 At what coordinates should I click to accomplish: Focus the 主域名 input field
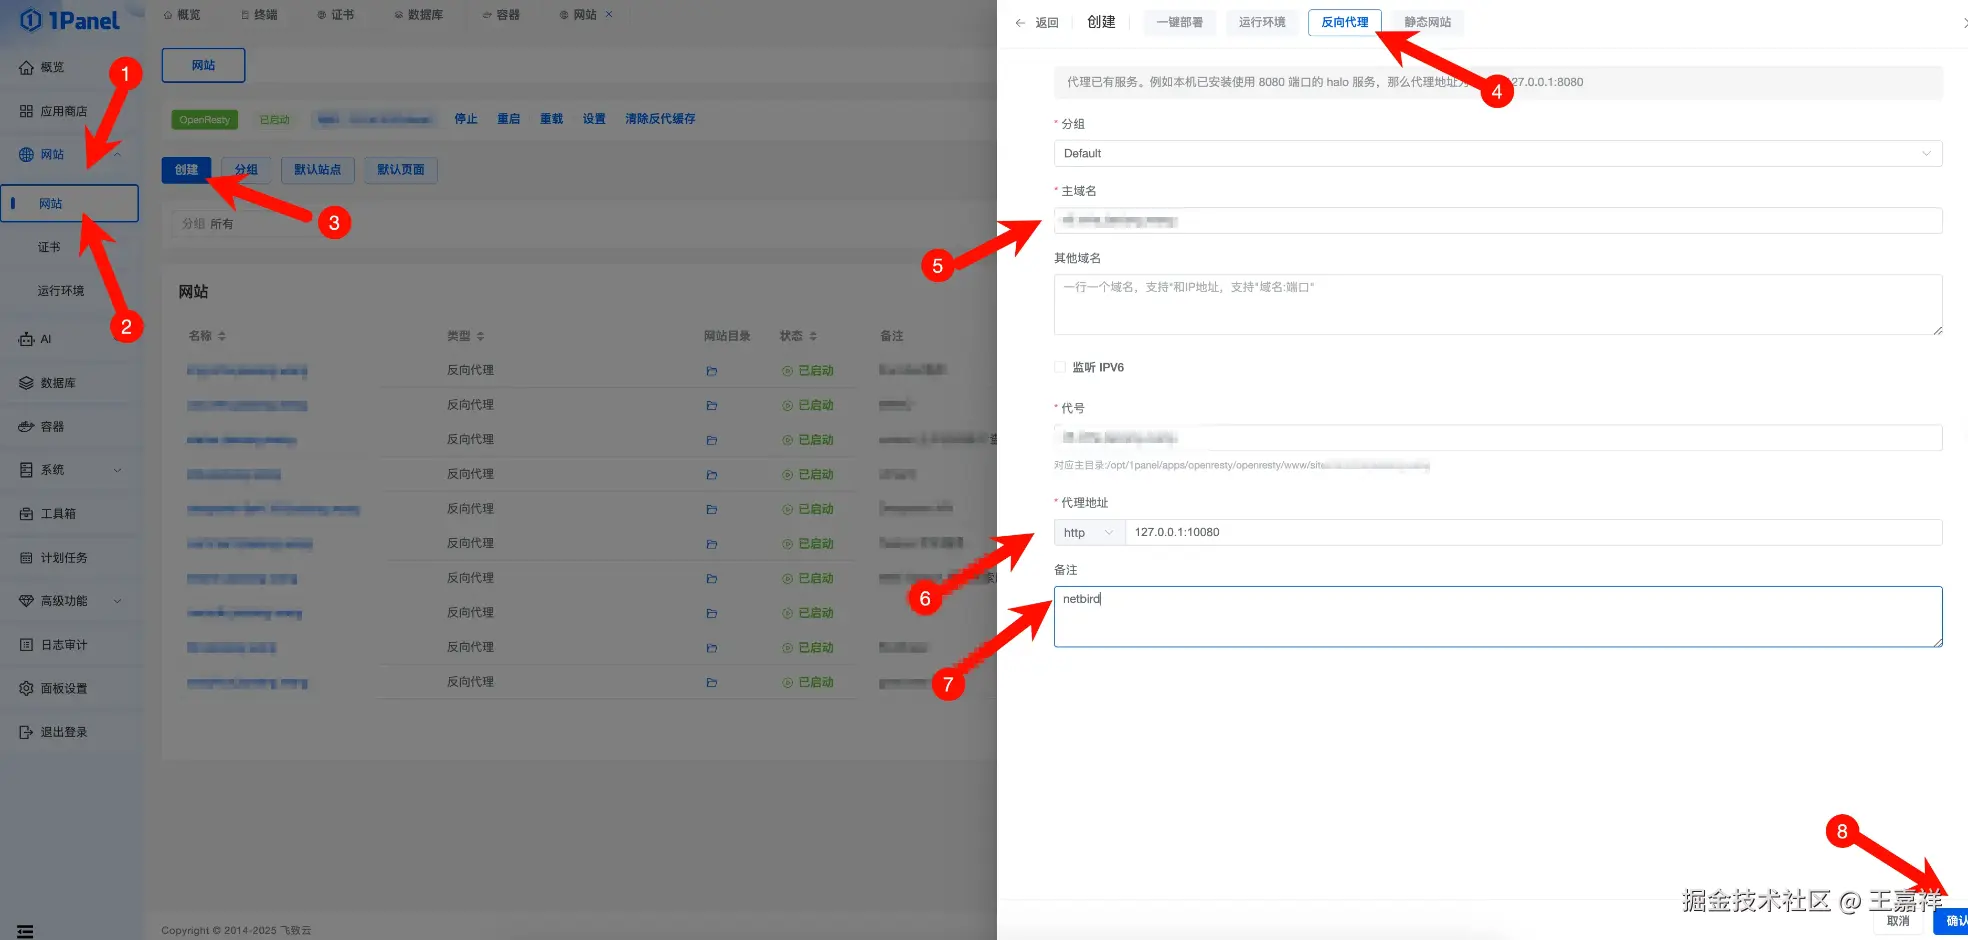1498,220
